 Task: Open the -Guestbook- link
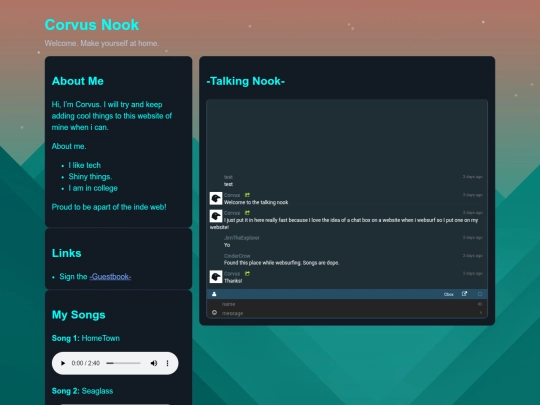(110, 277)
